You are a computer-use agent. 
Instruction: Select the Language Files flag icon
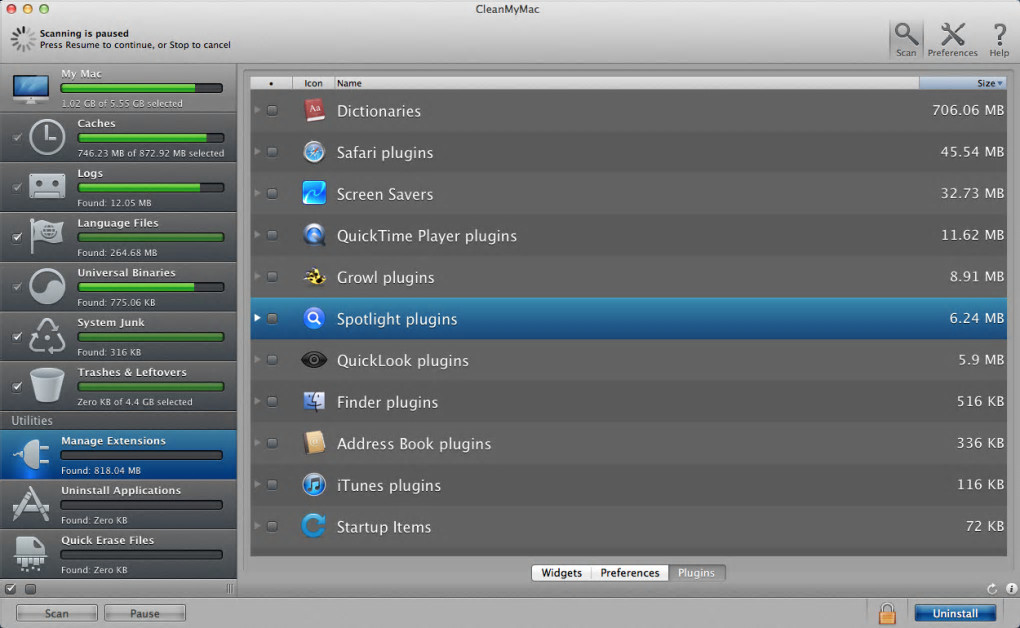(47, 237)
